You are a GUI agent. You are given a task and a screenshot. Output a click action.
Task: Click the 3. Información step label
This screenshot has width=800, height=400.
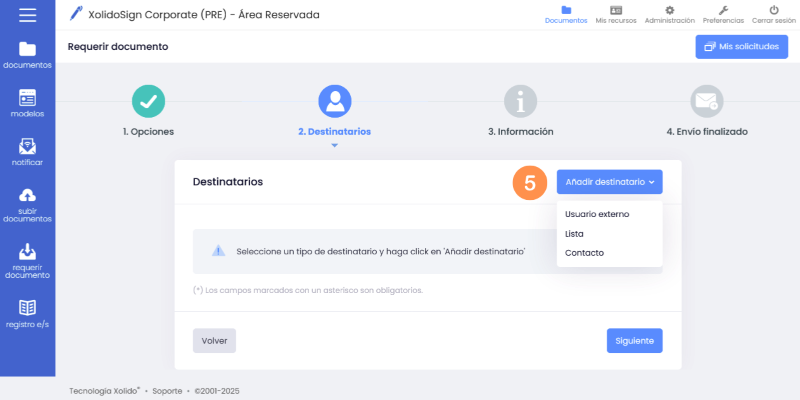click(520, 132)
